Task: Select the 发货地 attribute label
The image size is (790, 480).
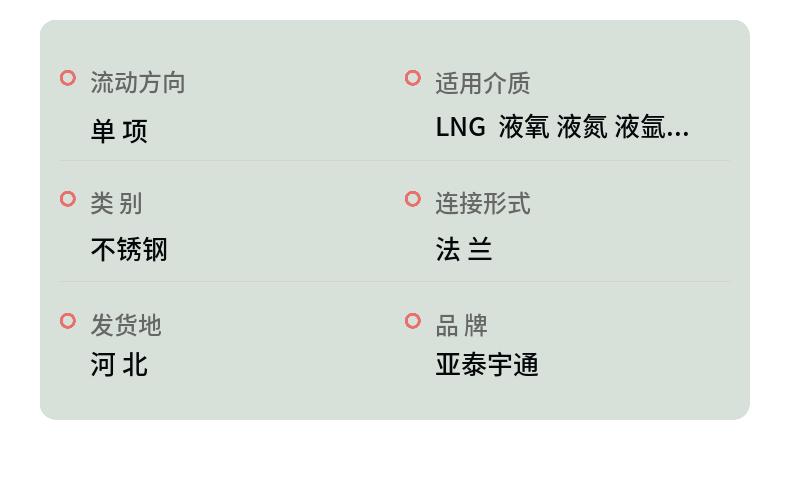Action: (x=126, y=325)
